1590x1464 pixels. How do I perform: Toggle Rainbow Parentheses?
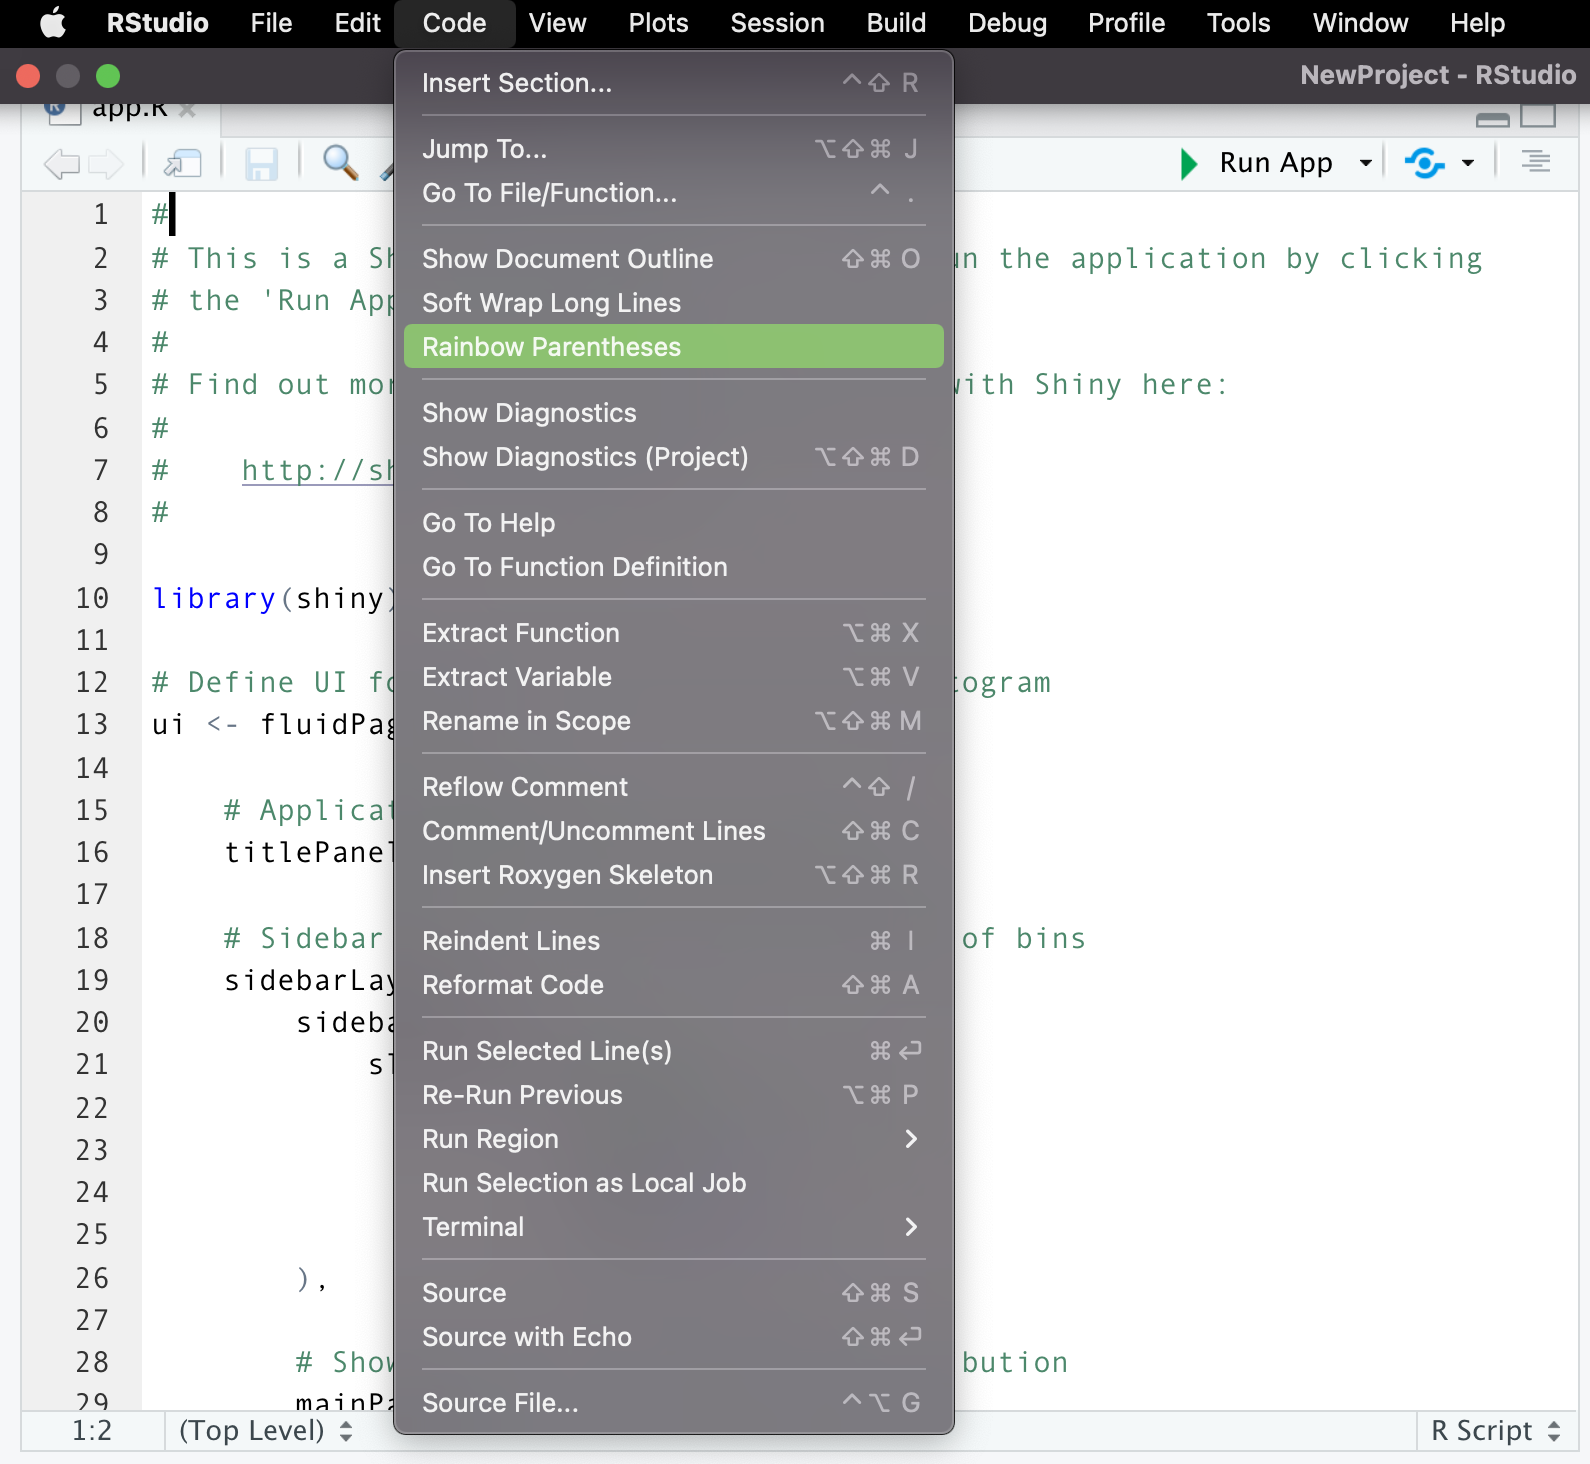click(x=674, y=347)
